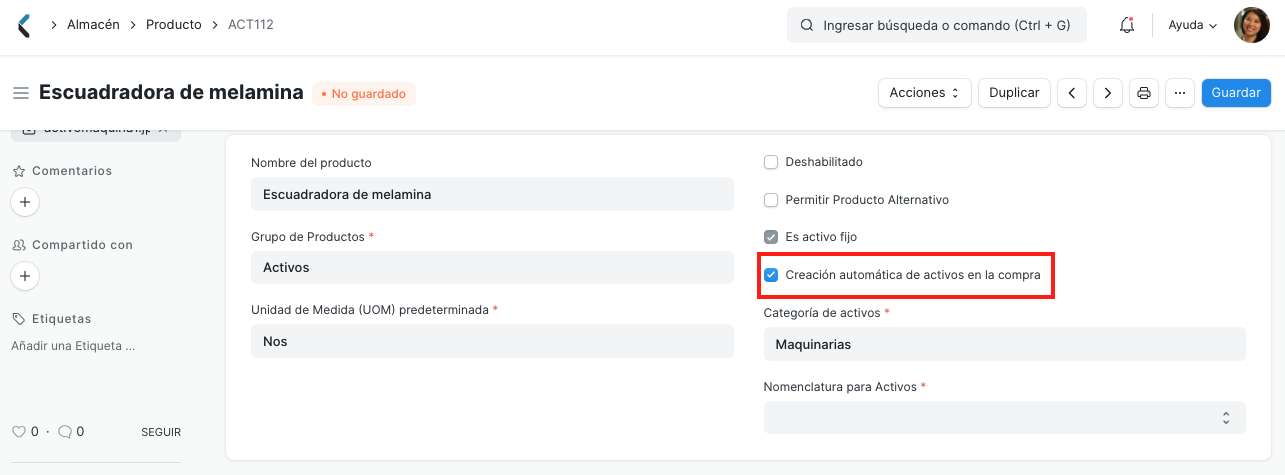The image size is (1285, 475).
Task: Open the Nomenclatura para Activos select field
Action: 1005,418
